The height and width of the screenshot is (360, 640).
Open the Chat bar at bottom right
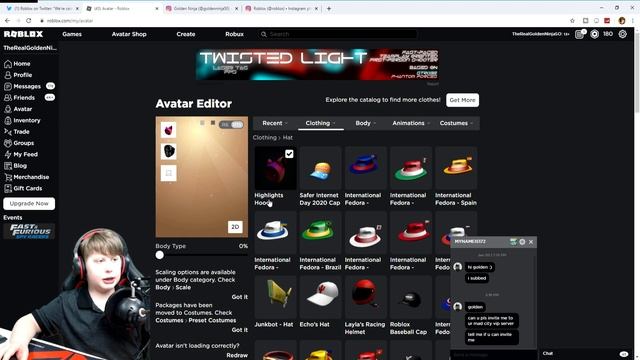pyautogui.click(x=584, y=354)
